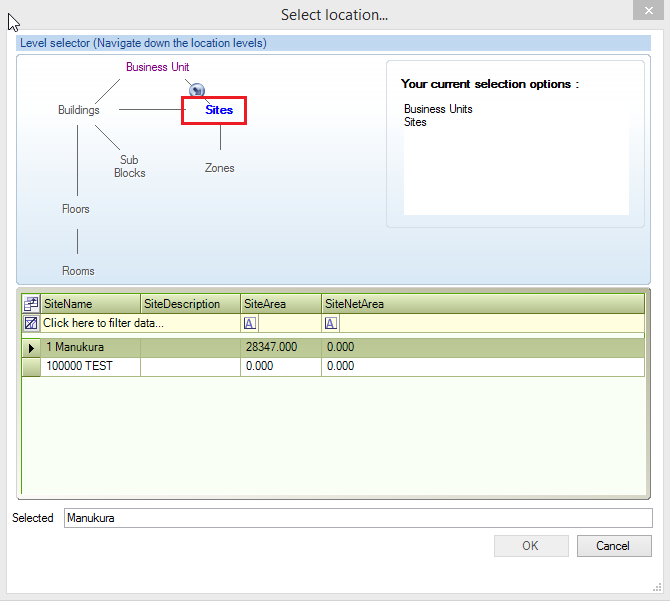Select the Business Unit level node
Image resolution: width=670 pixels, height=602 pixels.
(x=157, y=67)
